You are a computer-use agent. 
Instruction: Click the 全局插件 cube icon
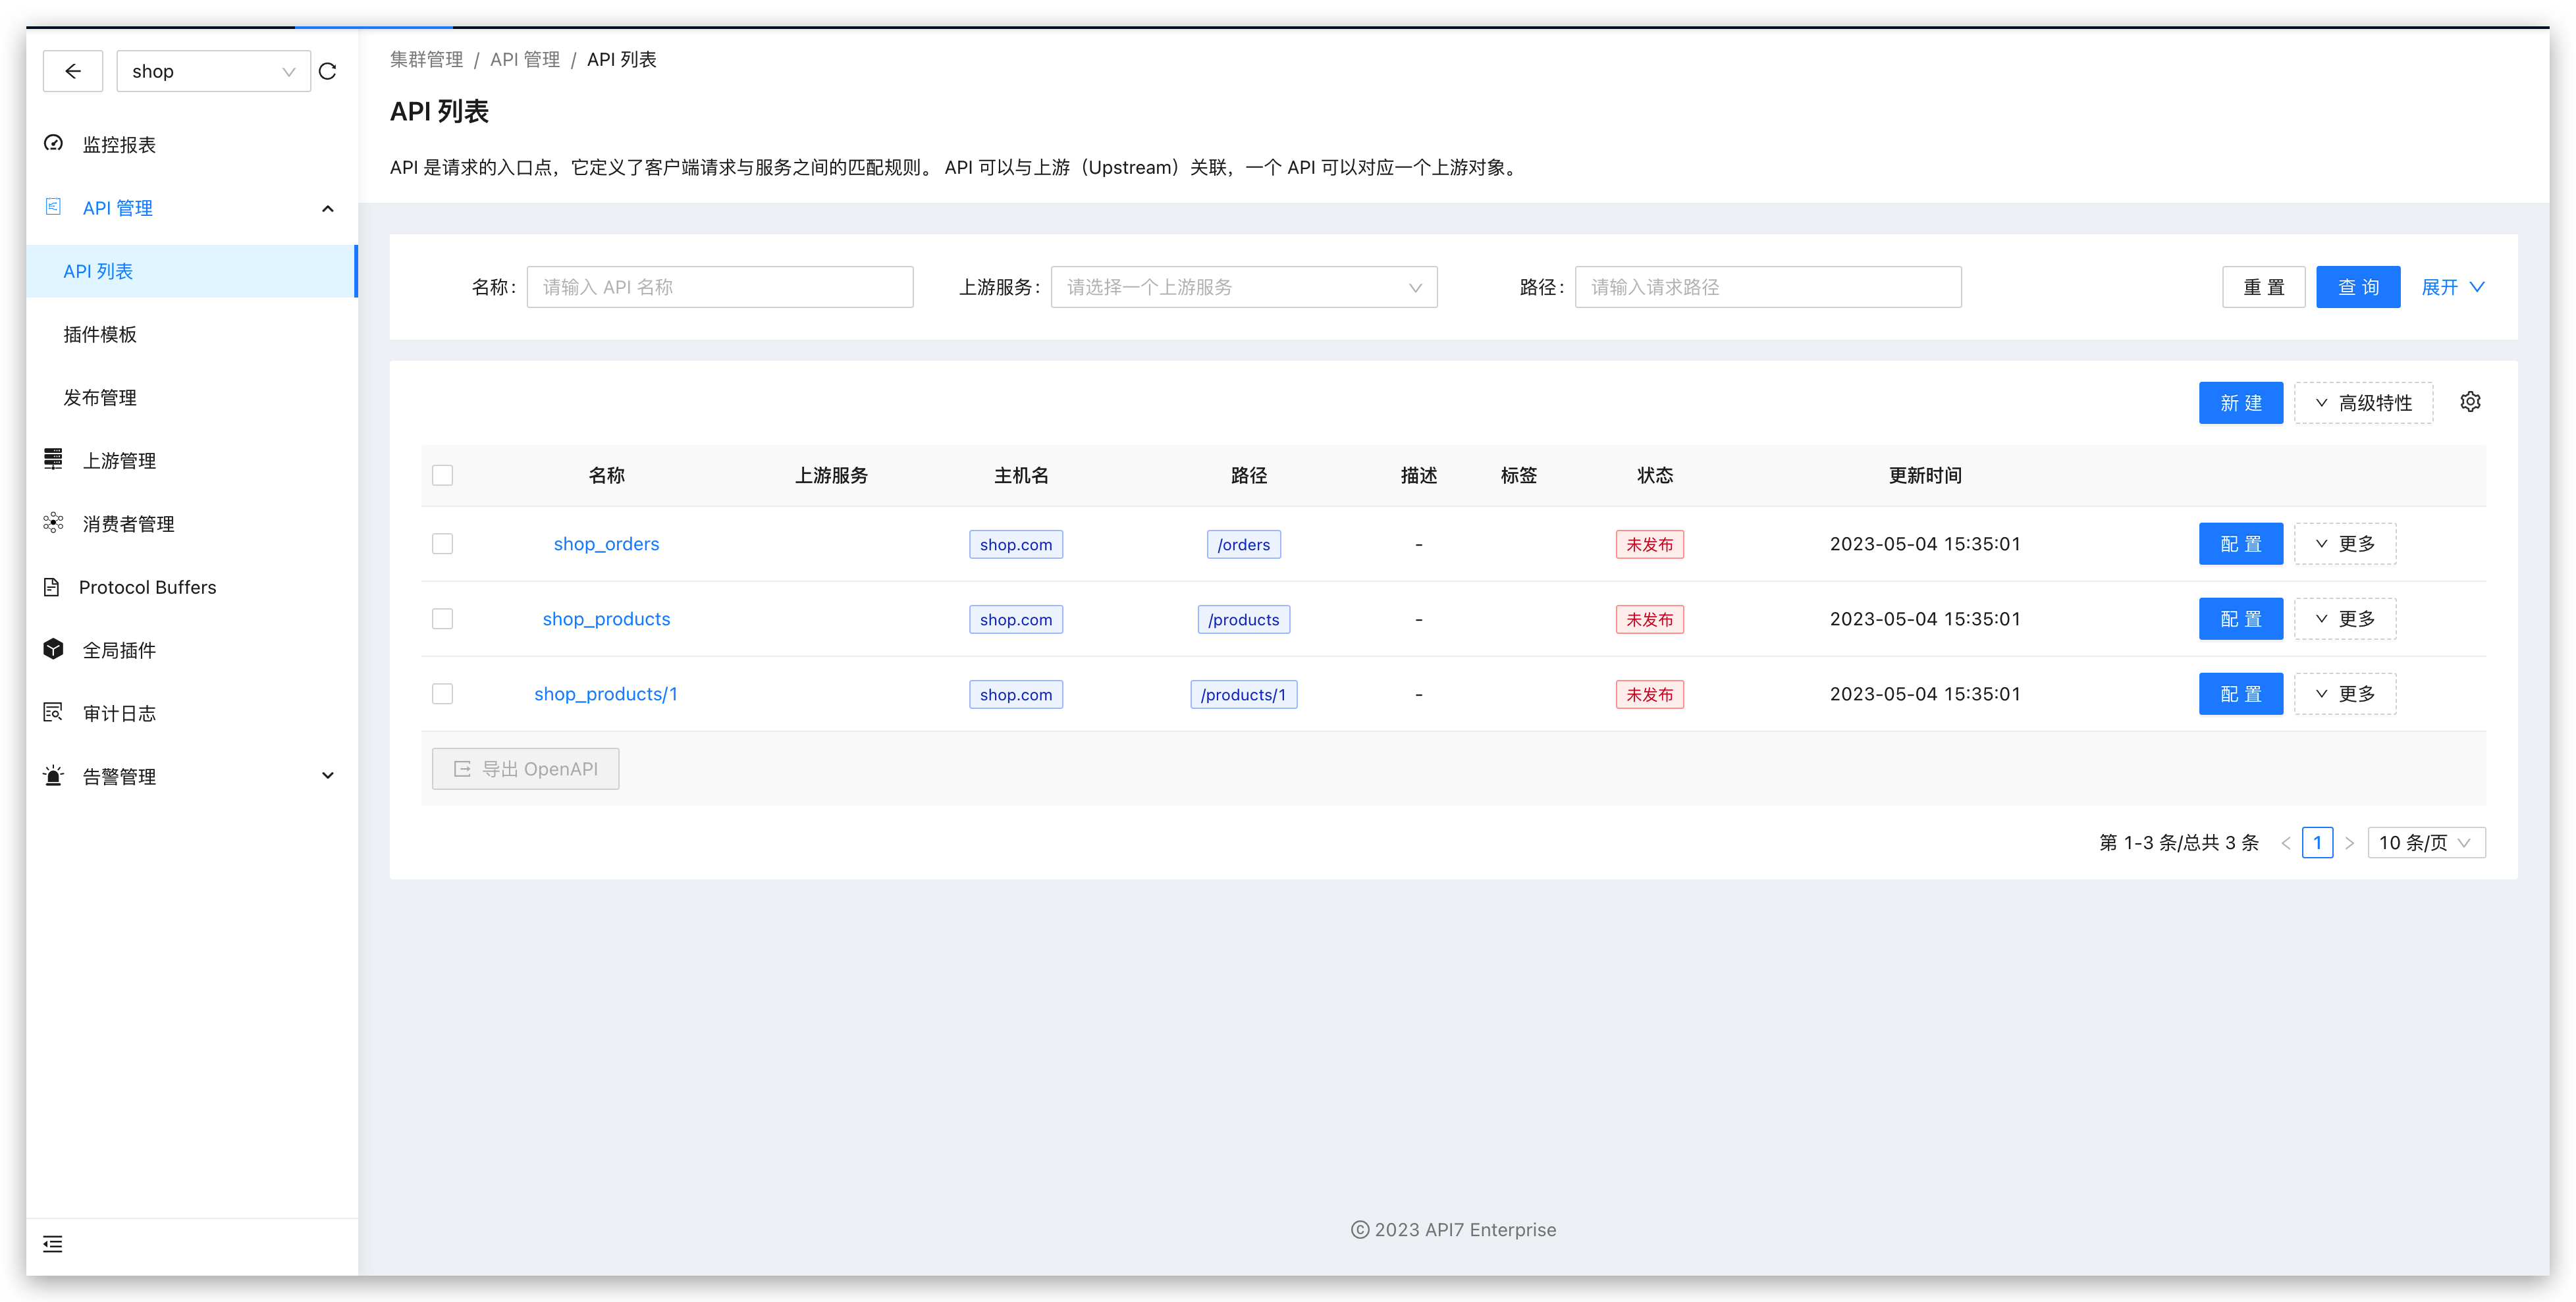click(54, 650)
